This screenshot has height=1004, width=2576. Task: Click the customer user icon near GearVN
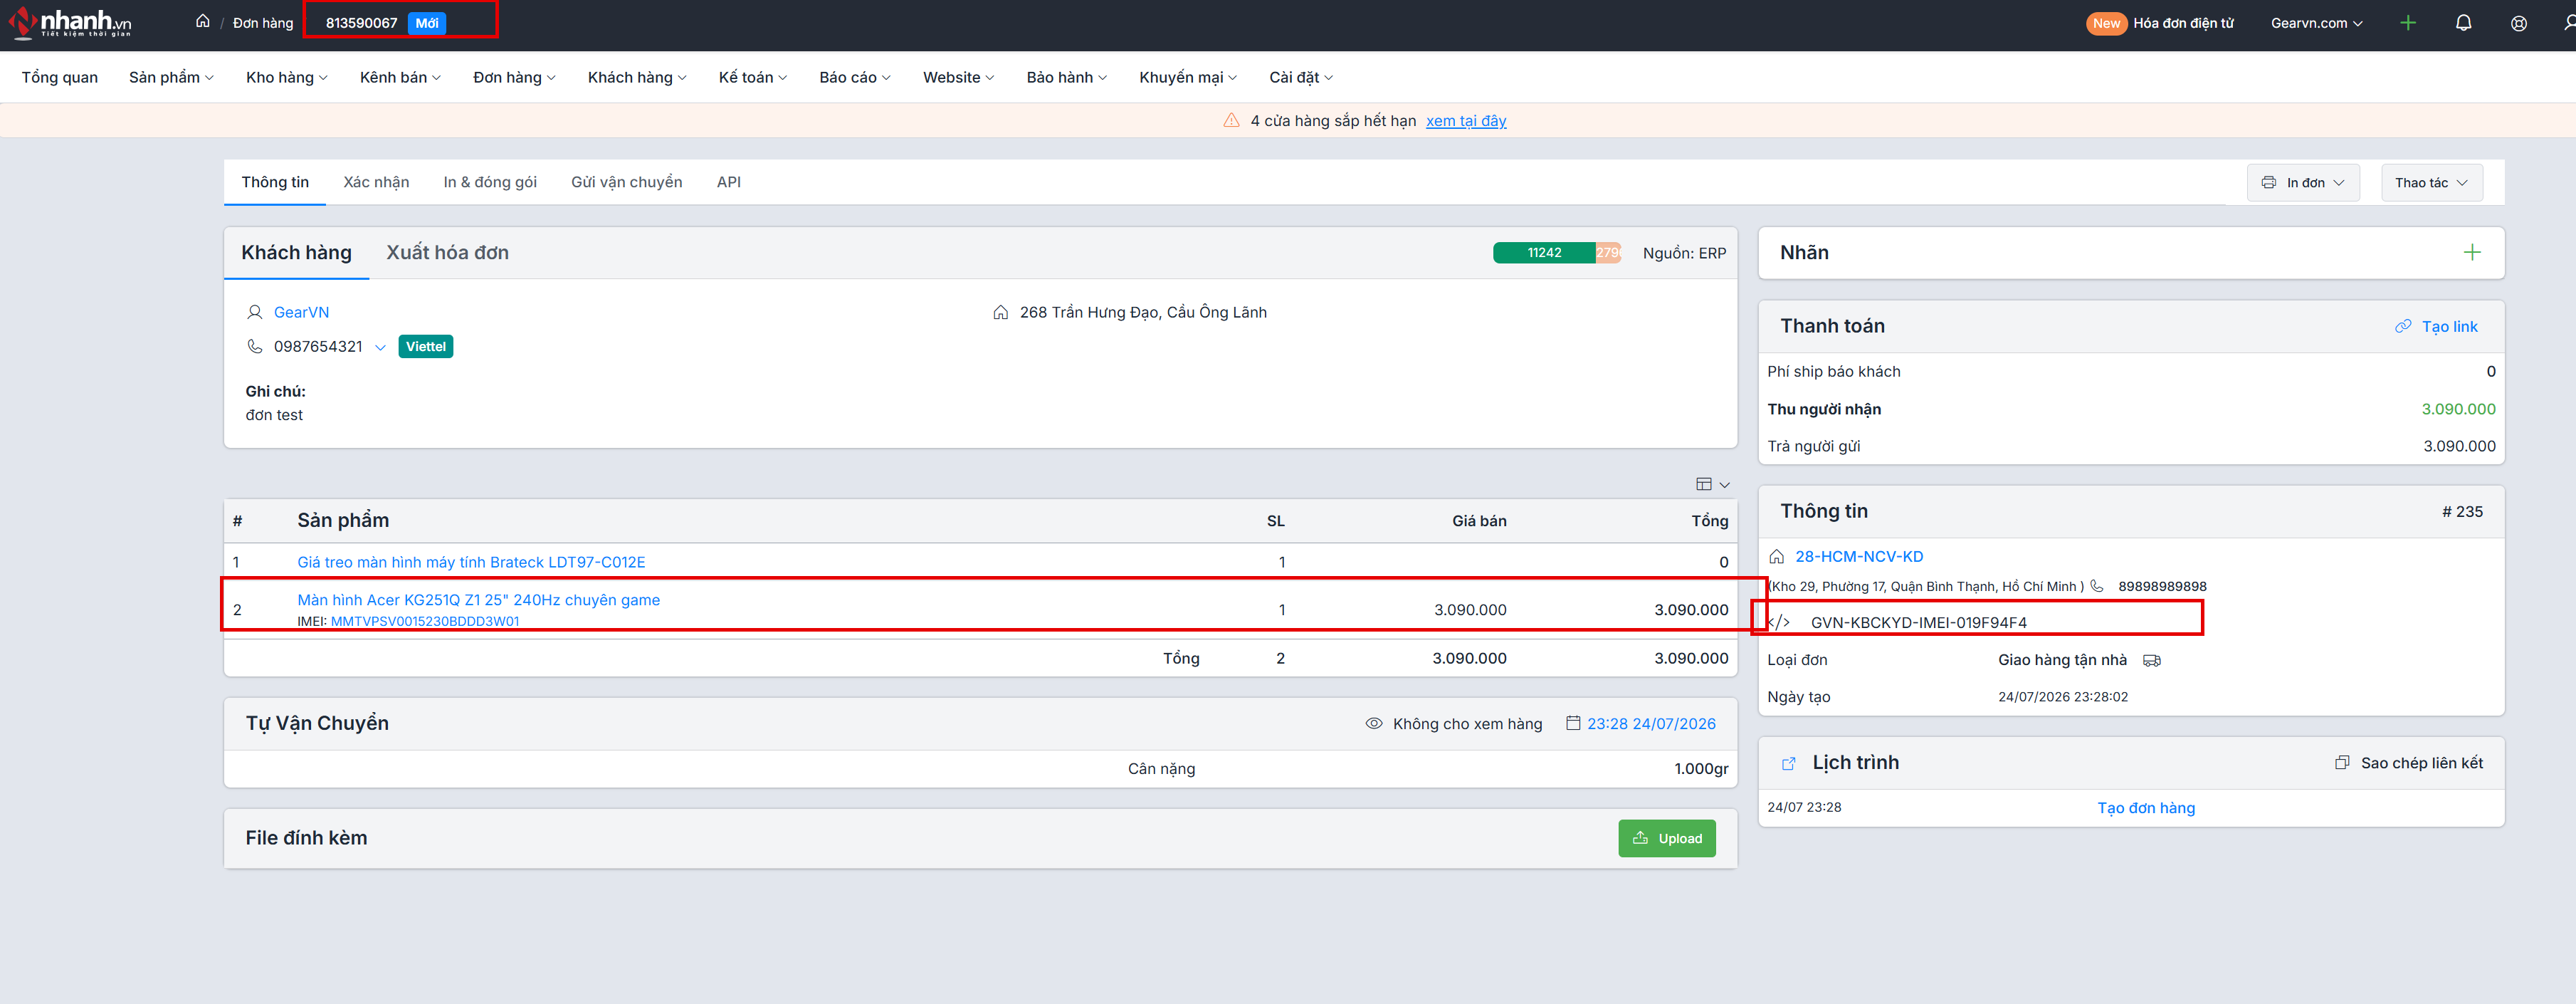[254, 313]
